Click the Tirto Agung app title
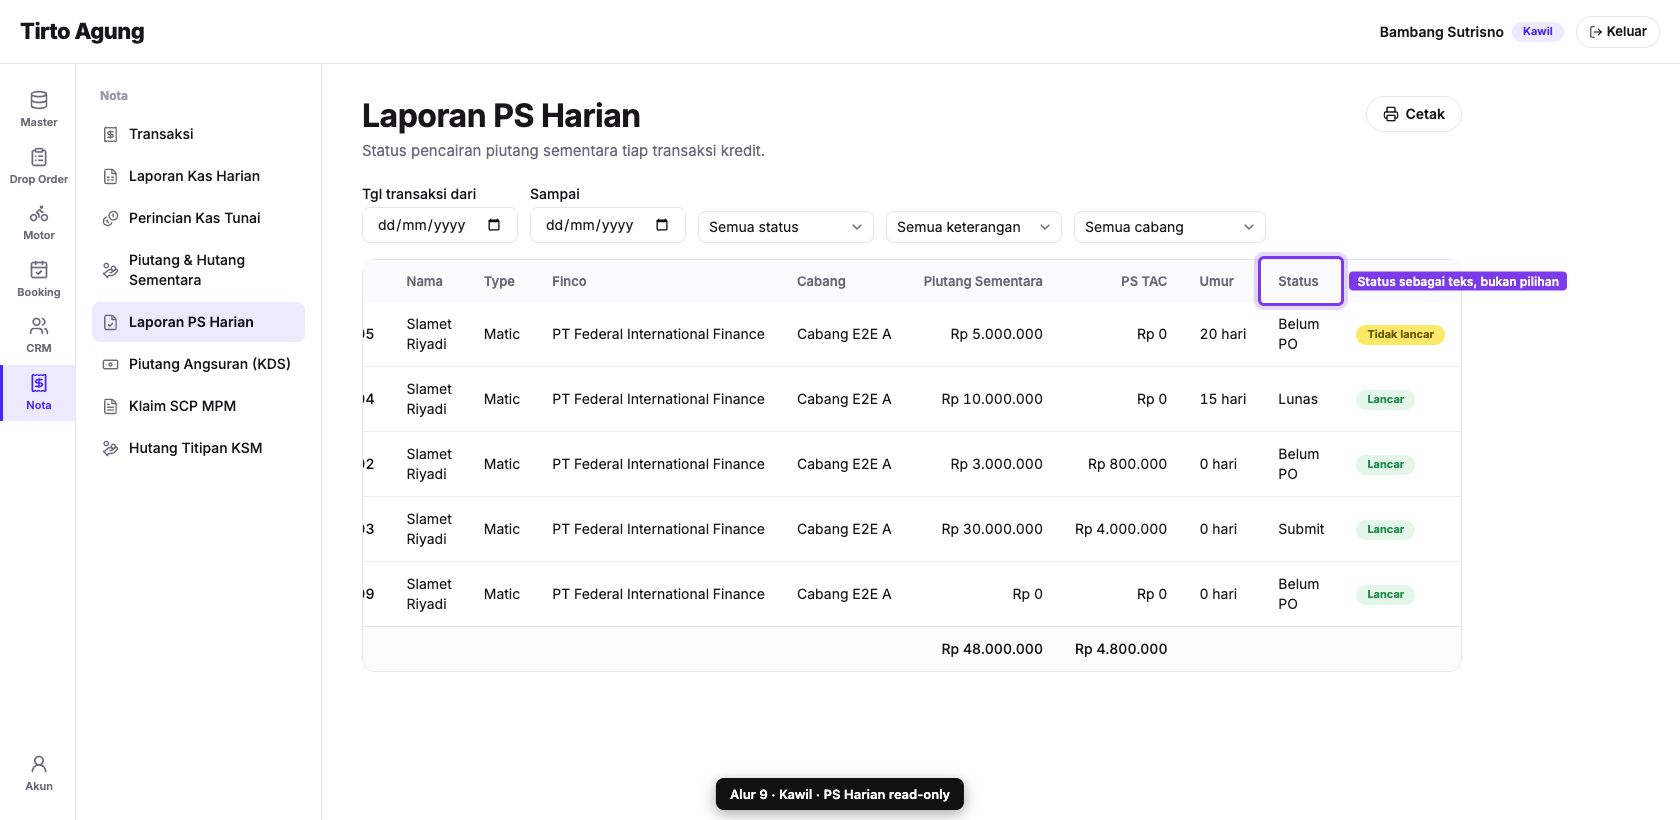Viewport: 1680px width, 820px height. [x=82, y=31]
